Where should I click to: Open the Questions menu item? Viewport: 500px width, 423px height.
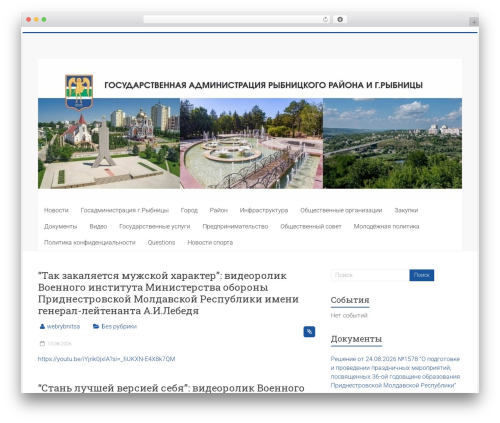click(161, 242)
